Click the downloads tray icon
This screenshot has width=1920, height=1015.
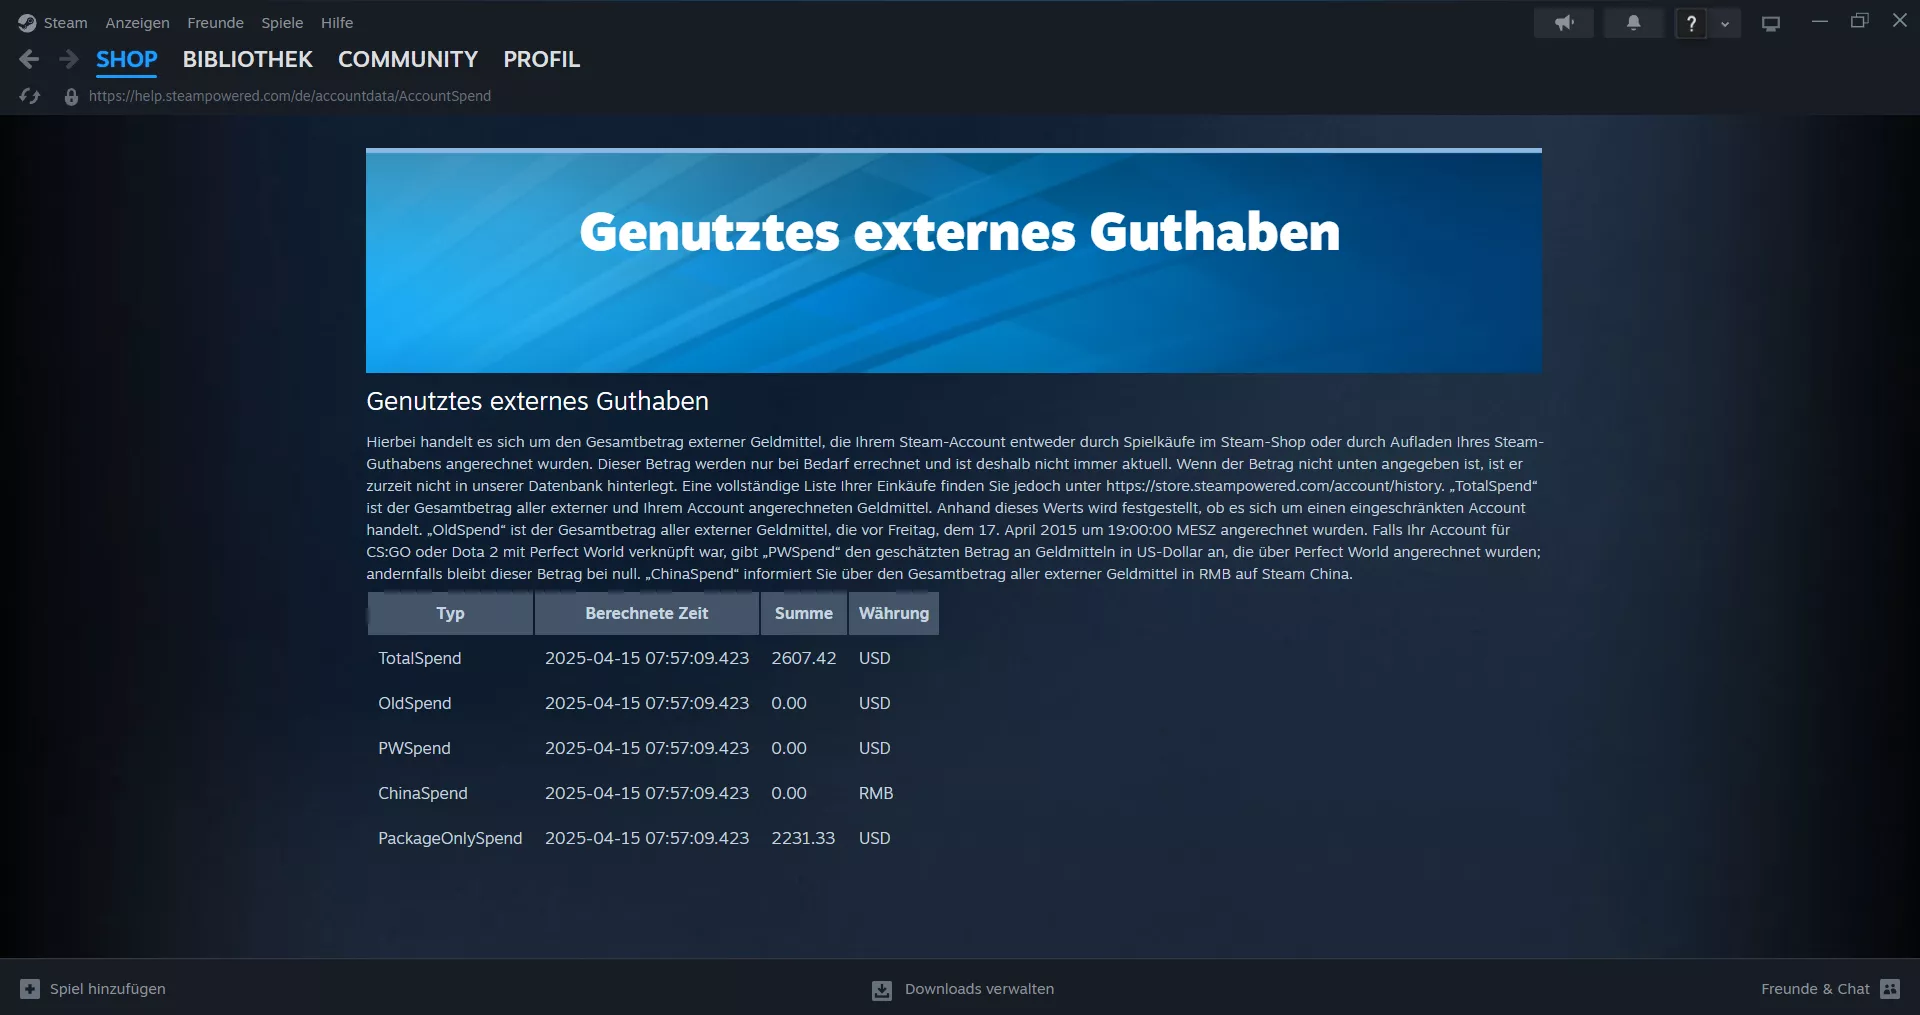click(x=881, y=990)
